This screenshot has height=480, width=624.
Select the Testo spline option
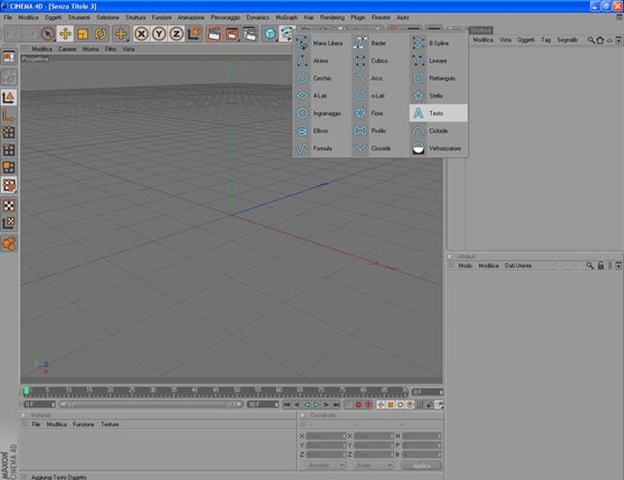(438, 113)
